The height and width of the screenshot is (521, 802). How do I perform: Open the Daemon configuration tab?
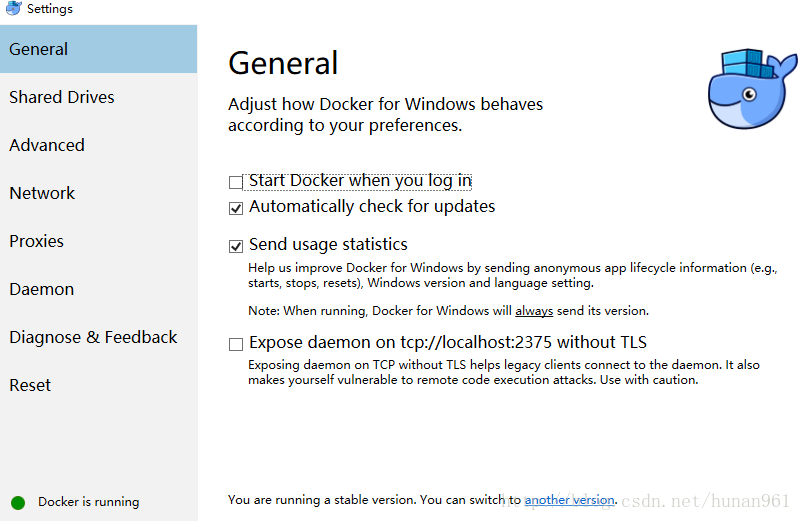point(42,289)
